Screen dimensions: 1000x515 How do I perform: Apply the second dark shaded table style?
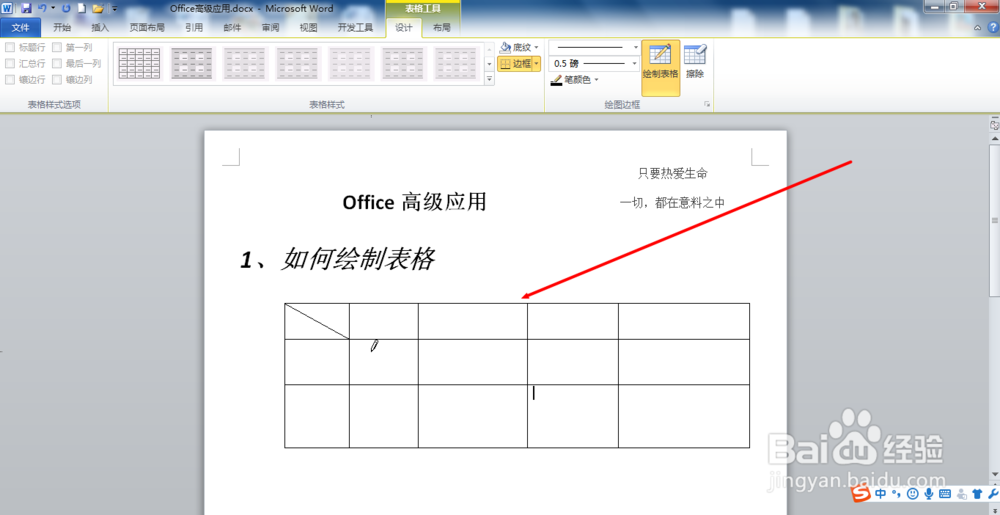pyautogui.click(x=192, y=63)
